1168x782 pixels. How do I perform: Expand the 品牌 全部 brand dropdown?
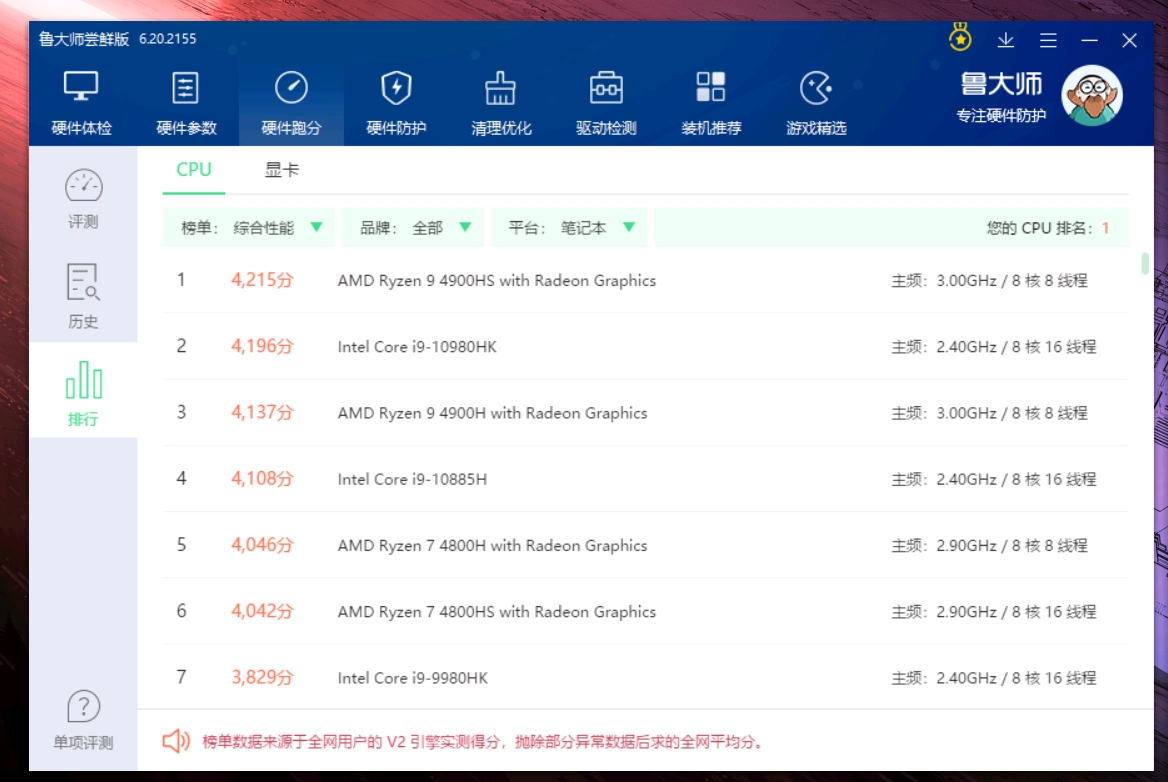(x=413, y=227)
